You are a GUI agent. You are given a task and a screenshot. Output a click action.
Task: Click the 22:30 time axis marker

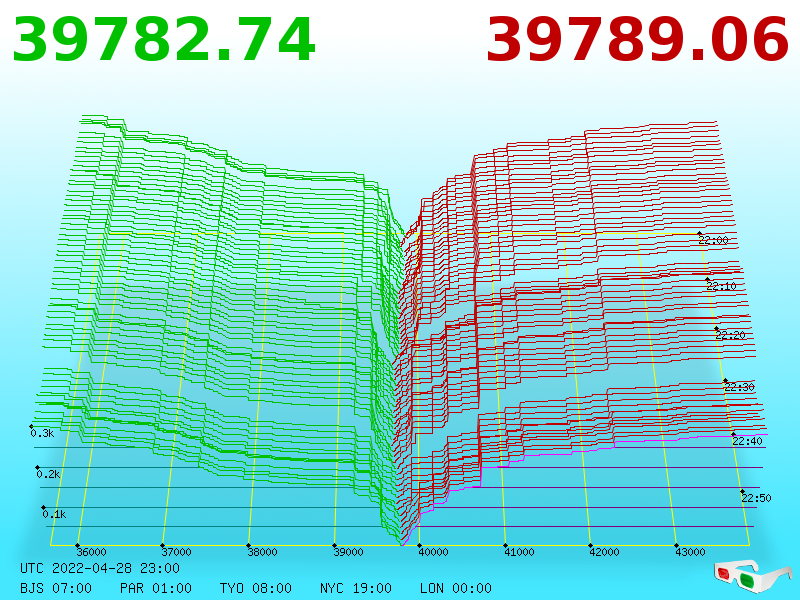point(739,387)
